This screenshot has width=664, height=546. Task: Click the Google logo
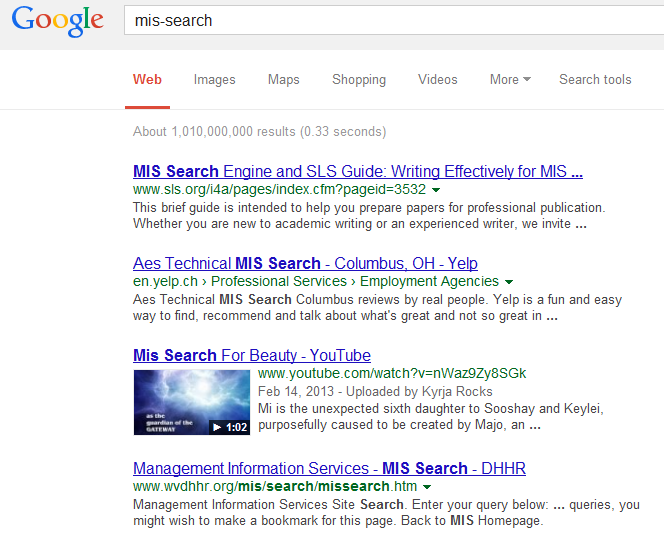[x=57, y=21]
